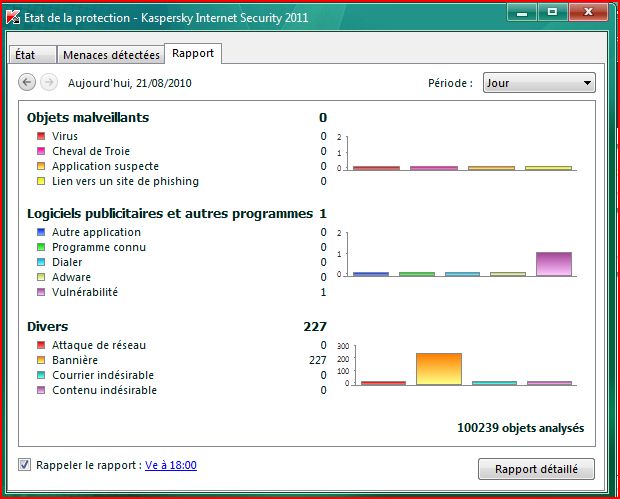Click the Ve à 18:00 link
620x499 pixels.
click(171, 465)
